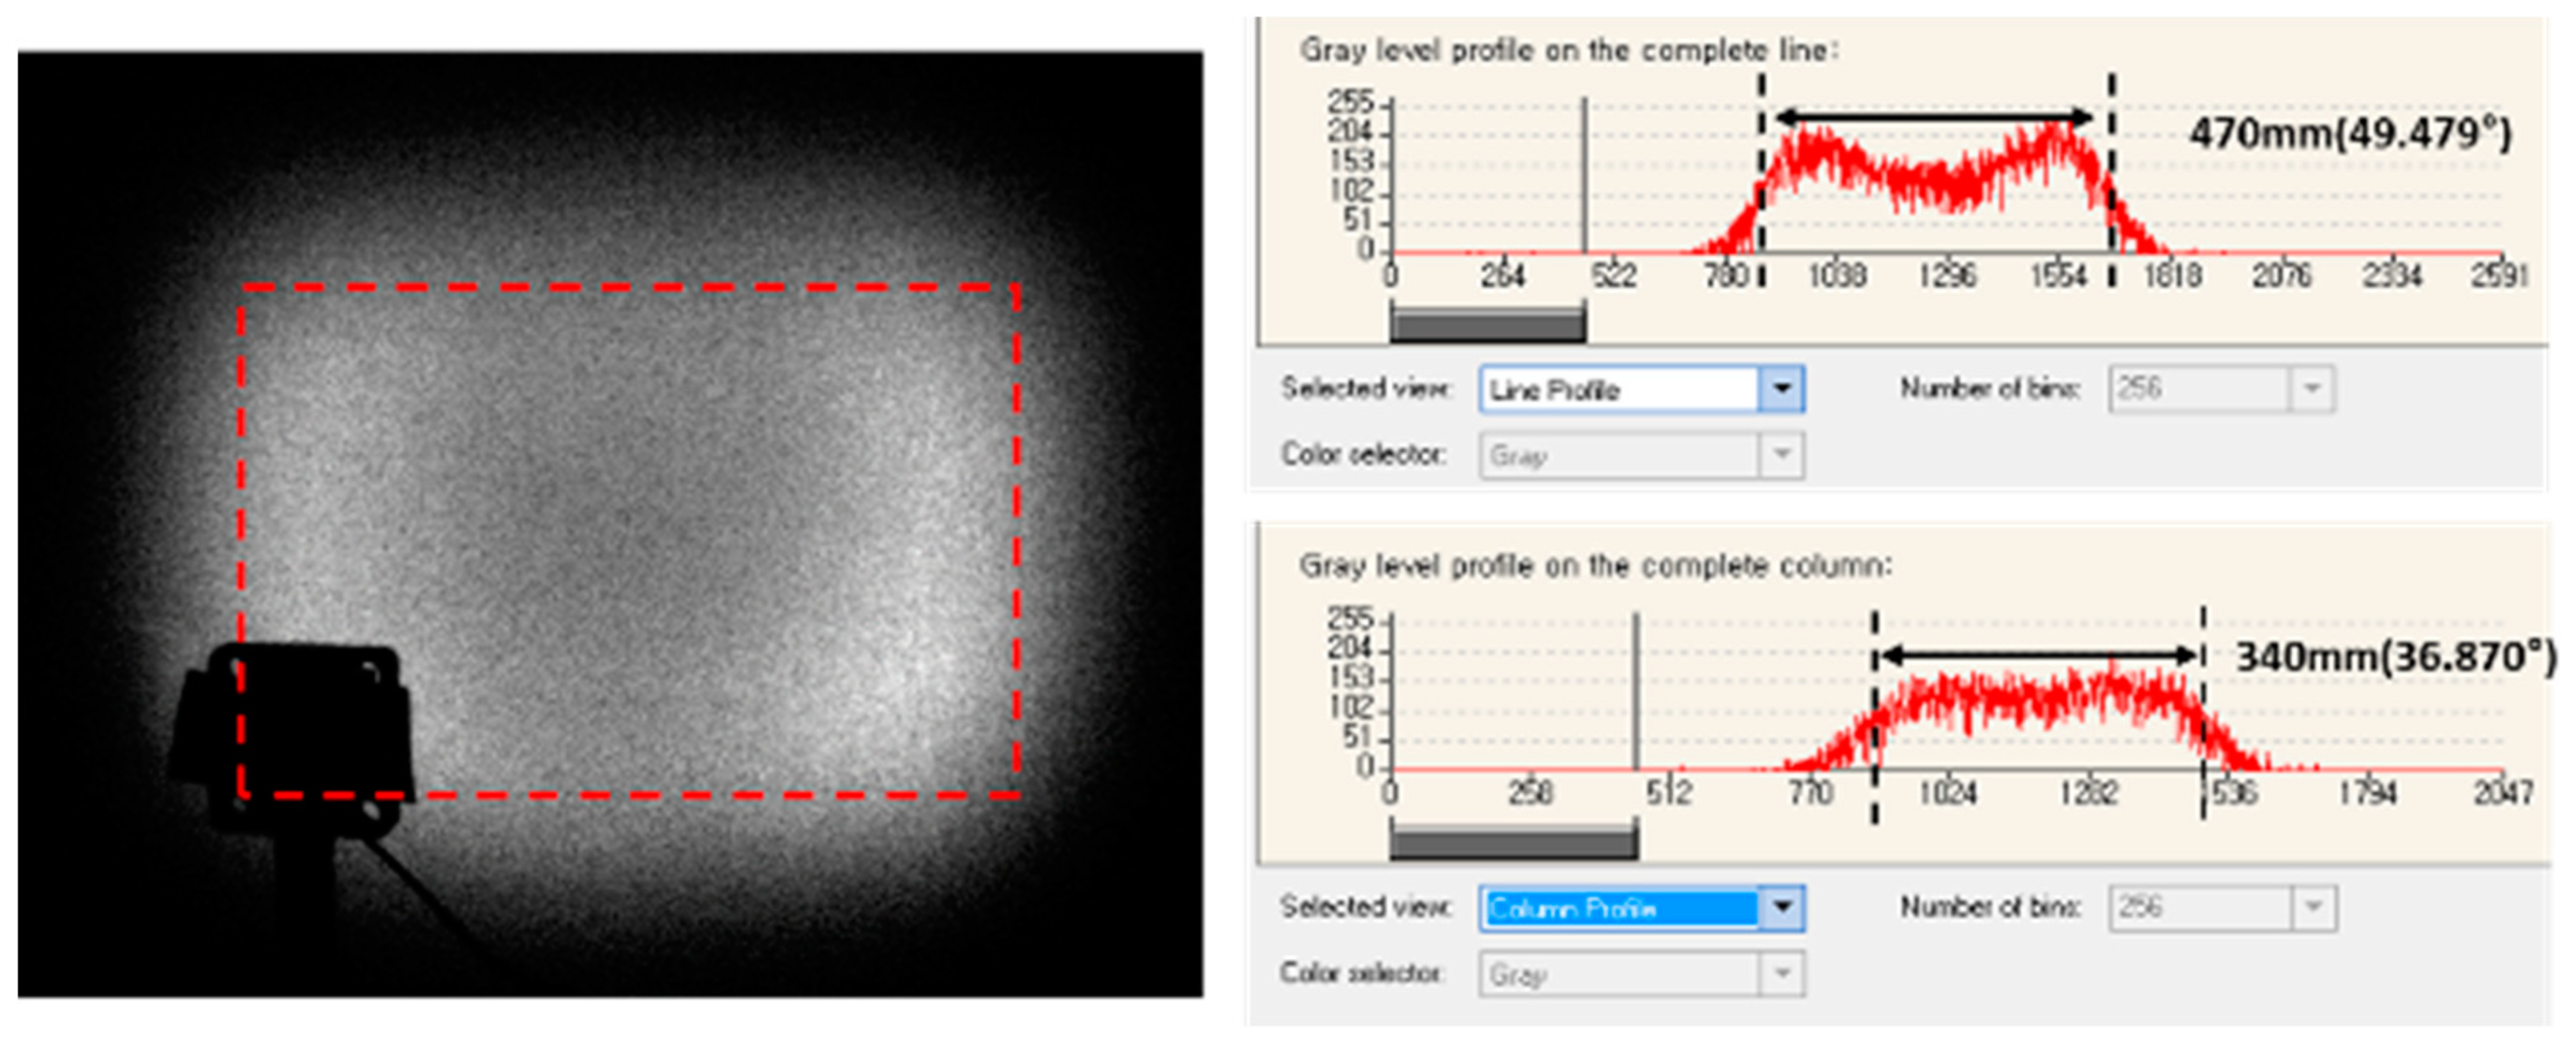Click vertical cursor marker in column profile graph
Screen dimensions: 2576x1047
coord(1636,690)
